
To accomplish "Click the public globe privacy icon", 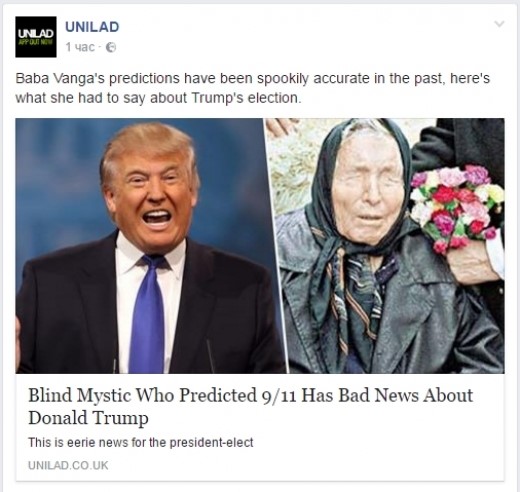I will 111,48.
